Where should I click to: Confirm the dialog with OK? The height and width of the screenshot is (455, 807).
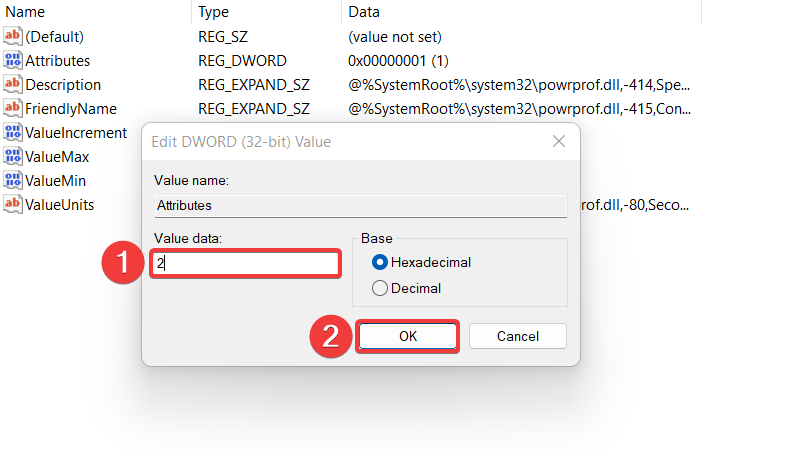click(408, 336)
